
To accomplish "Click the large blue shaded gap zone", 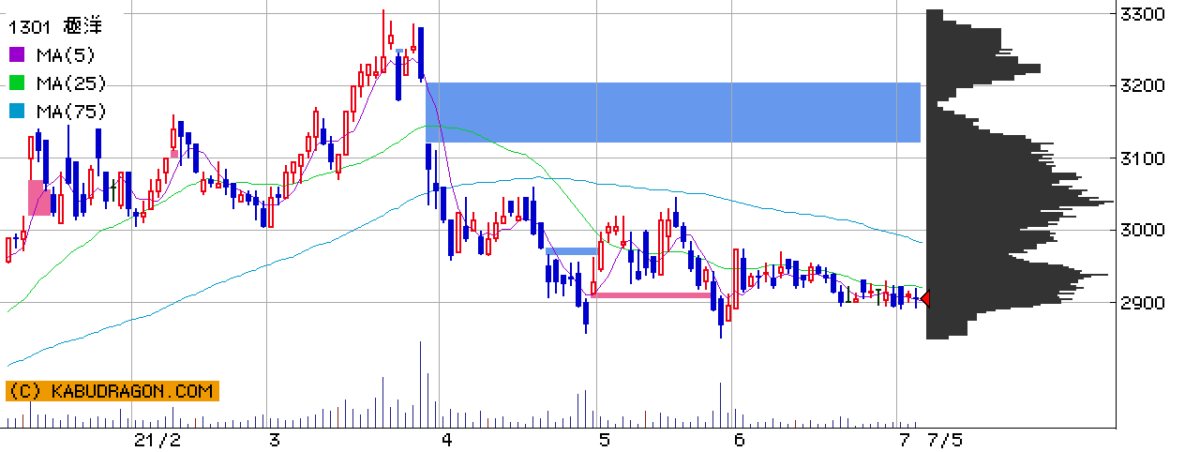I will (x=673, y=112).
